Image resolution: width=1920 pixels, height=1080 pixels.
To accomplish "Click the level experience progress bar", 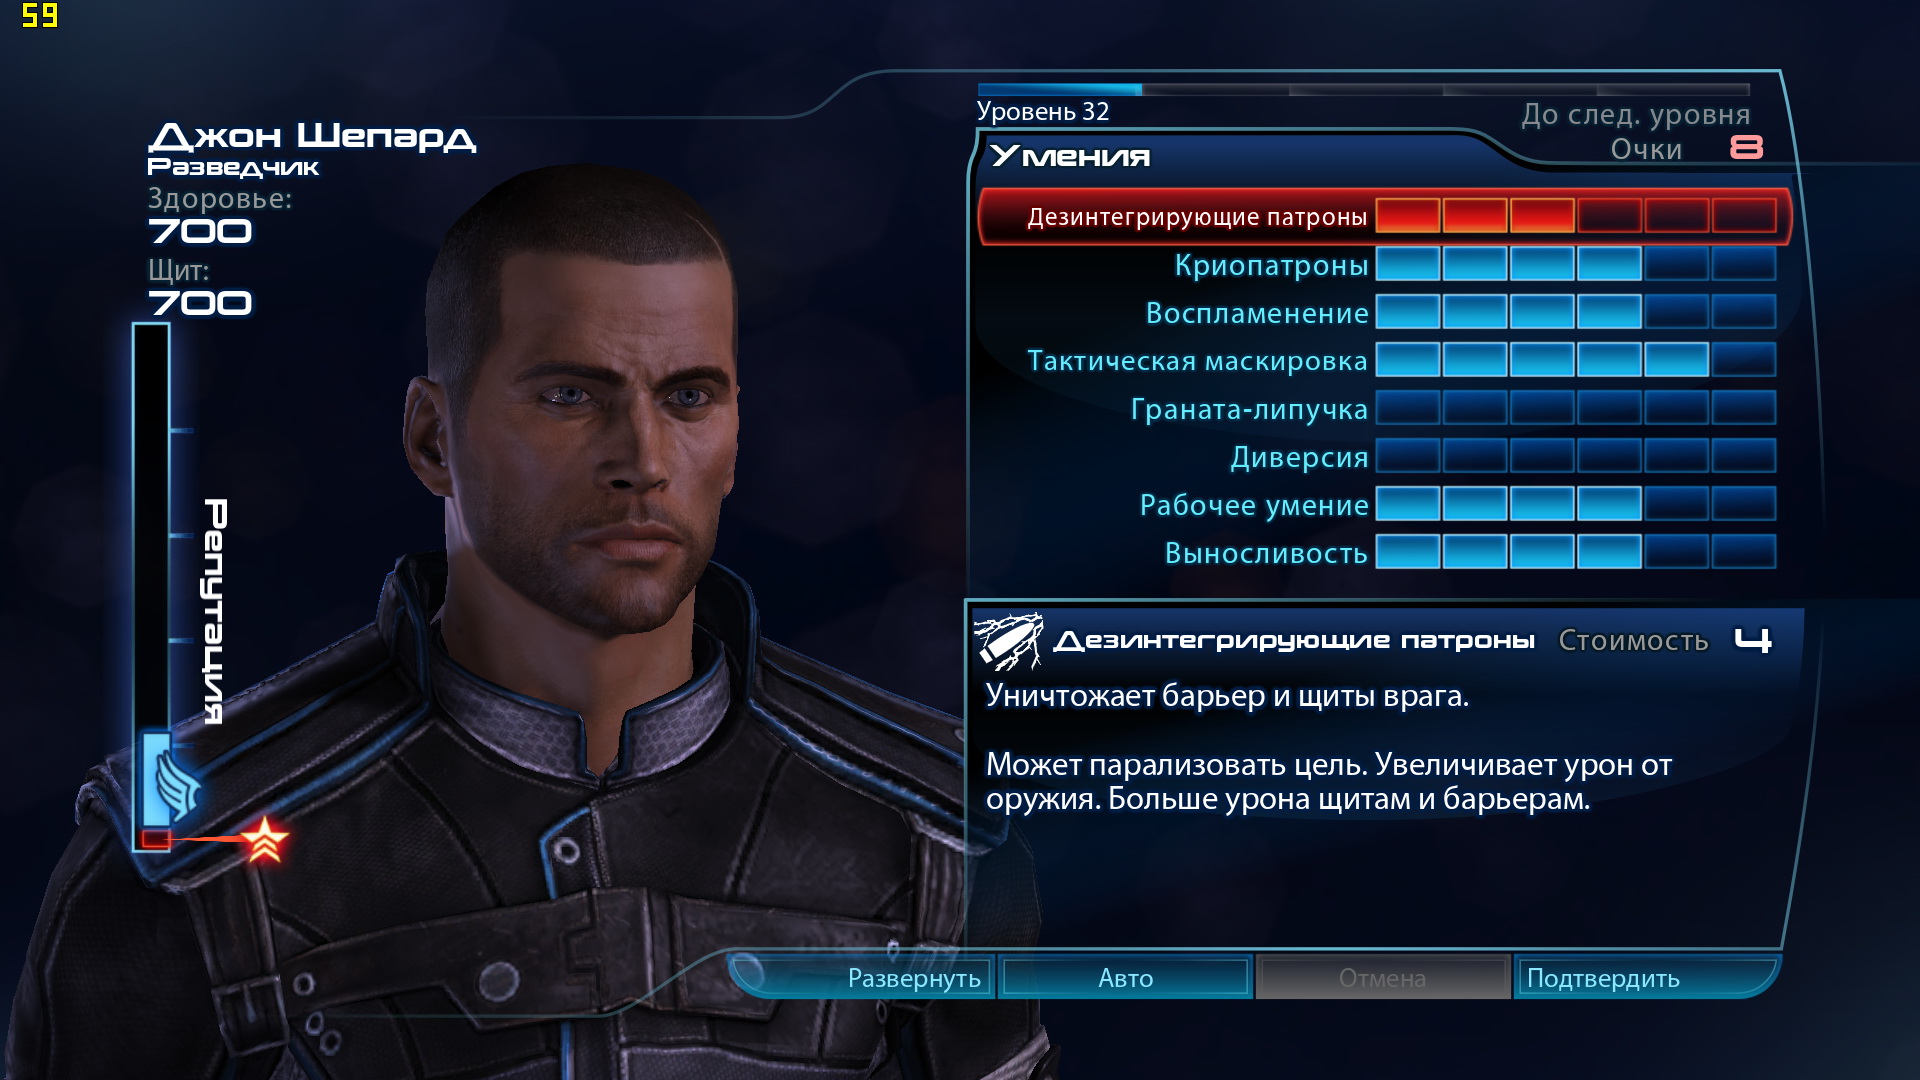I will point(1363,90).
